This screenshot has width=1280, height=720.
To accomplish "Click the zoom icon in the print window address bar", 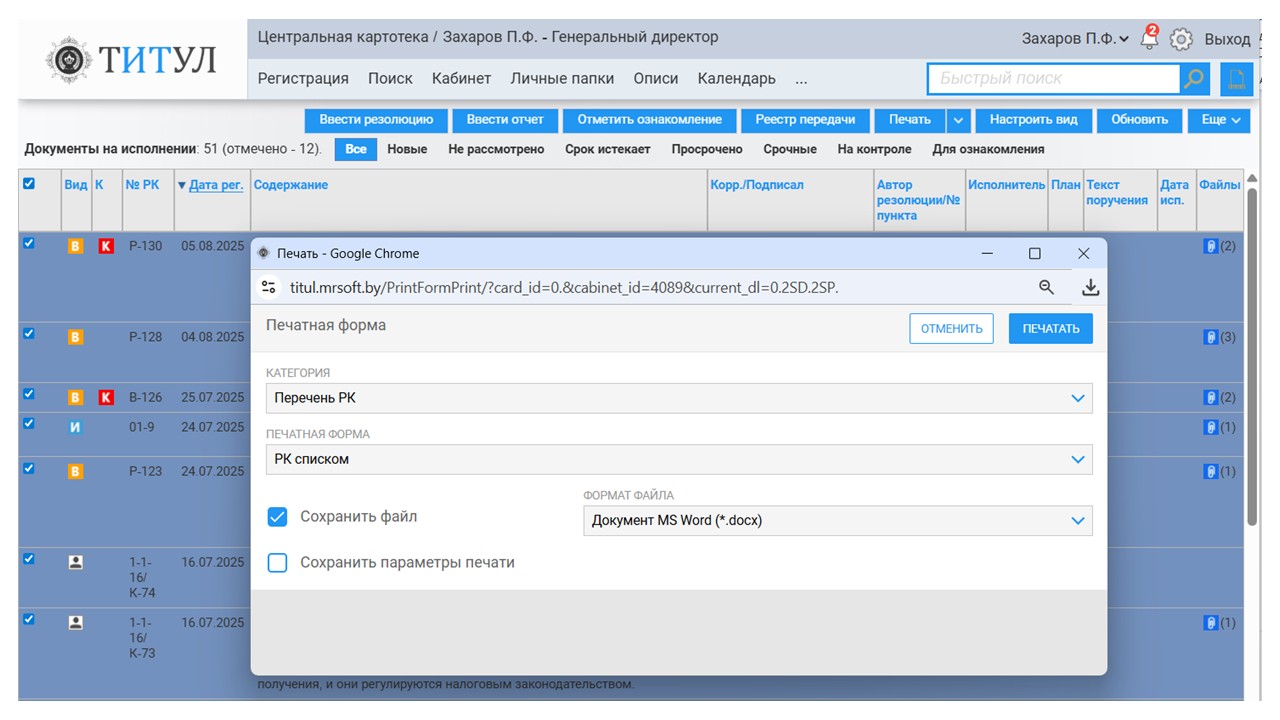I will click(x=1046, y=287).
